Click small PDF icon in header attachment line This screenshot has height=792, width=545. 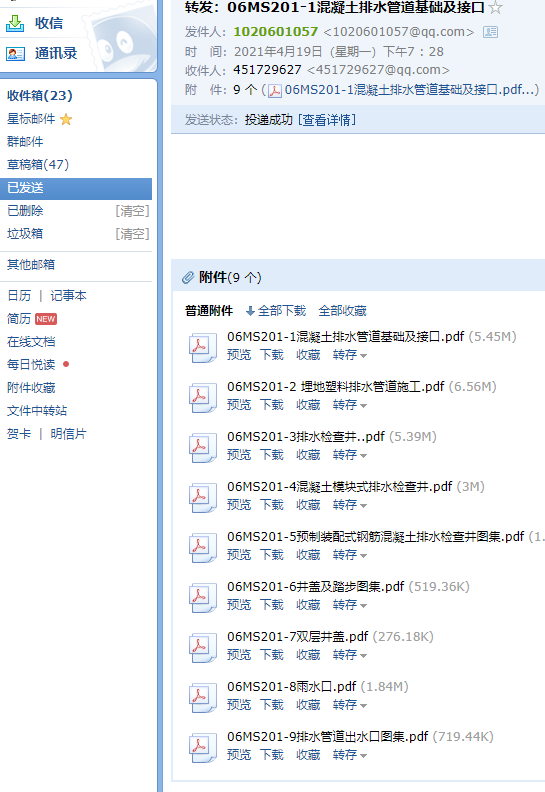click(x=275, y=91)
